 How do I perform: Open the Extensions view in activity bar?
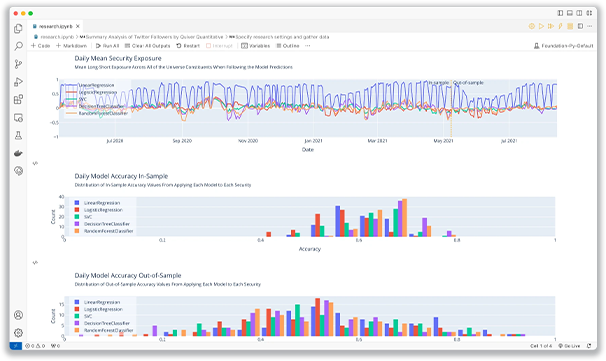click(x=18, y=99)
